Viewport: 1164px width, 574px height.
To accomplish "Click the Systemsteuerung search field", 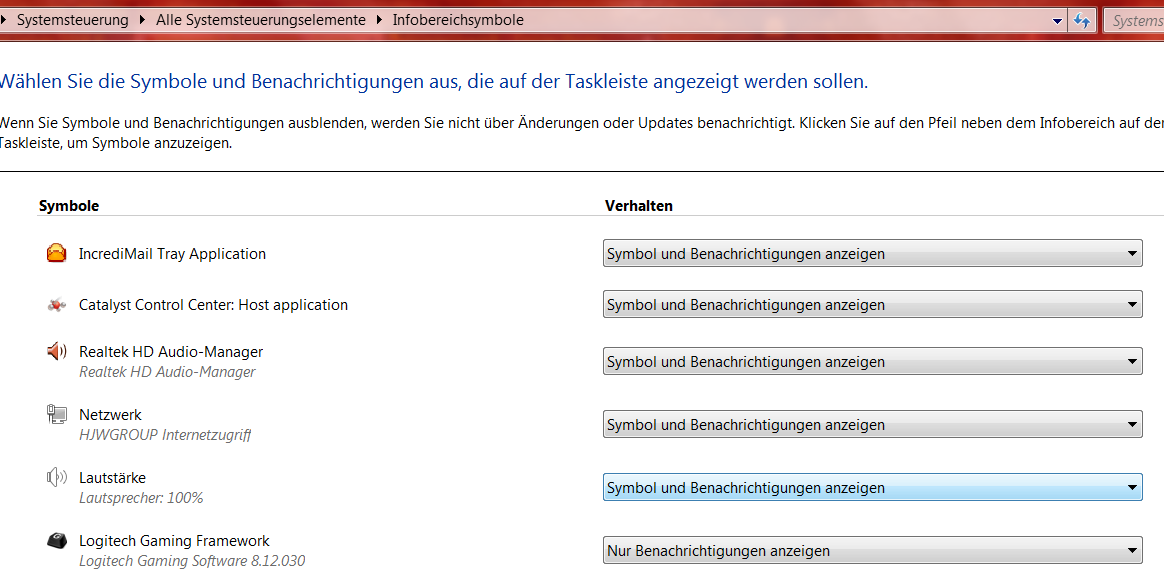I will pos(1134,21).
